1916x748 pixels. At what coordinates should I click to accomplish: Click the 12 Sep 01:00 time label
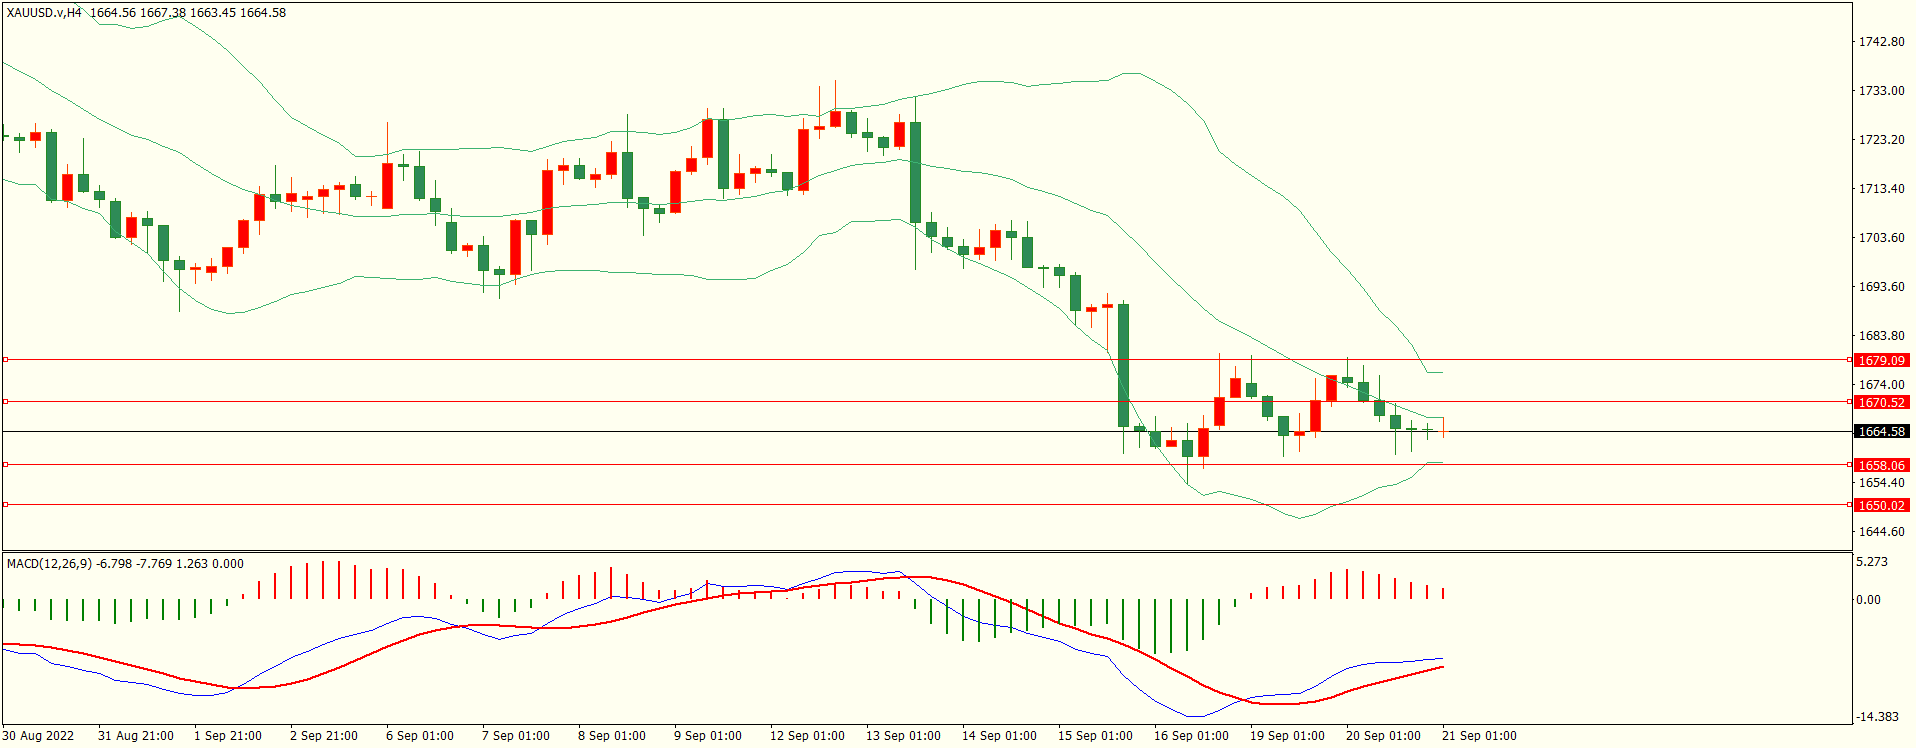[x=807, y=736]
